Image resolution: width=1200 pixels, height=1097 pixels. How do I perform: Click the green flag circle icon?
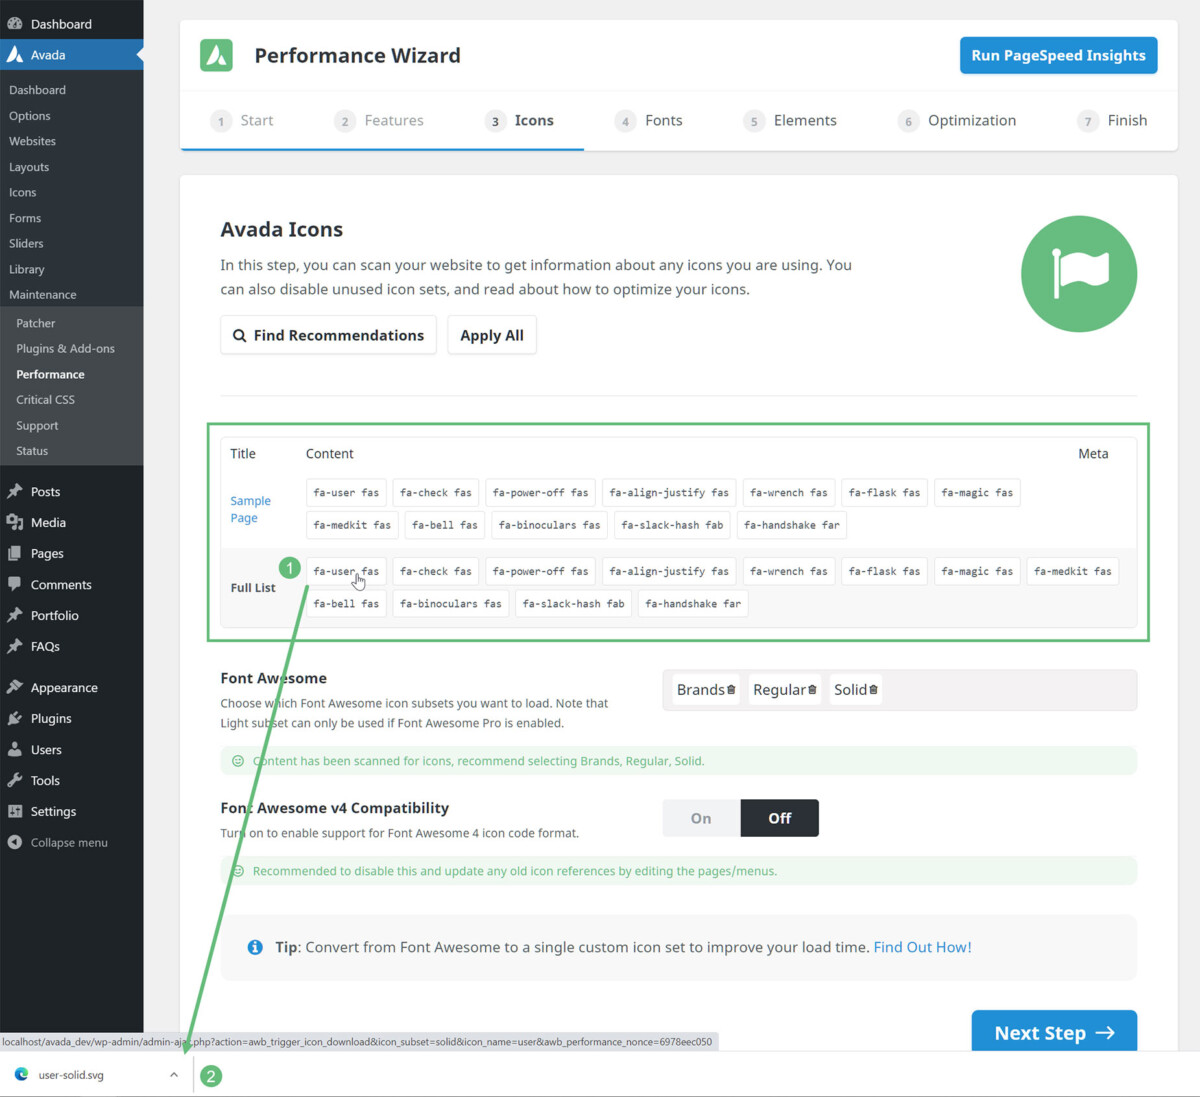[x=1078, y=274]
